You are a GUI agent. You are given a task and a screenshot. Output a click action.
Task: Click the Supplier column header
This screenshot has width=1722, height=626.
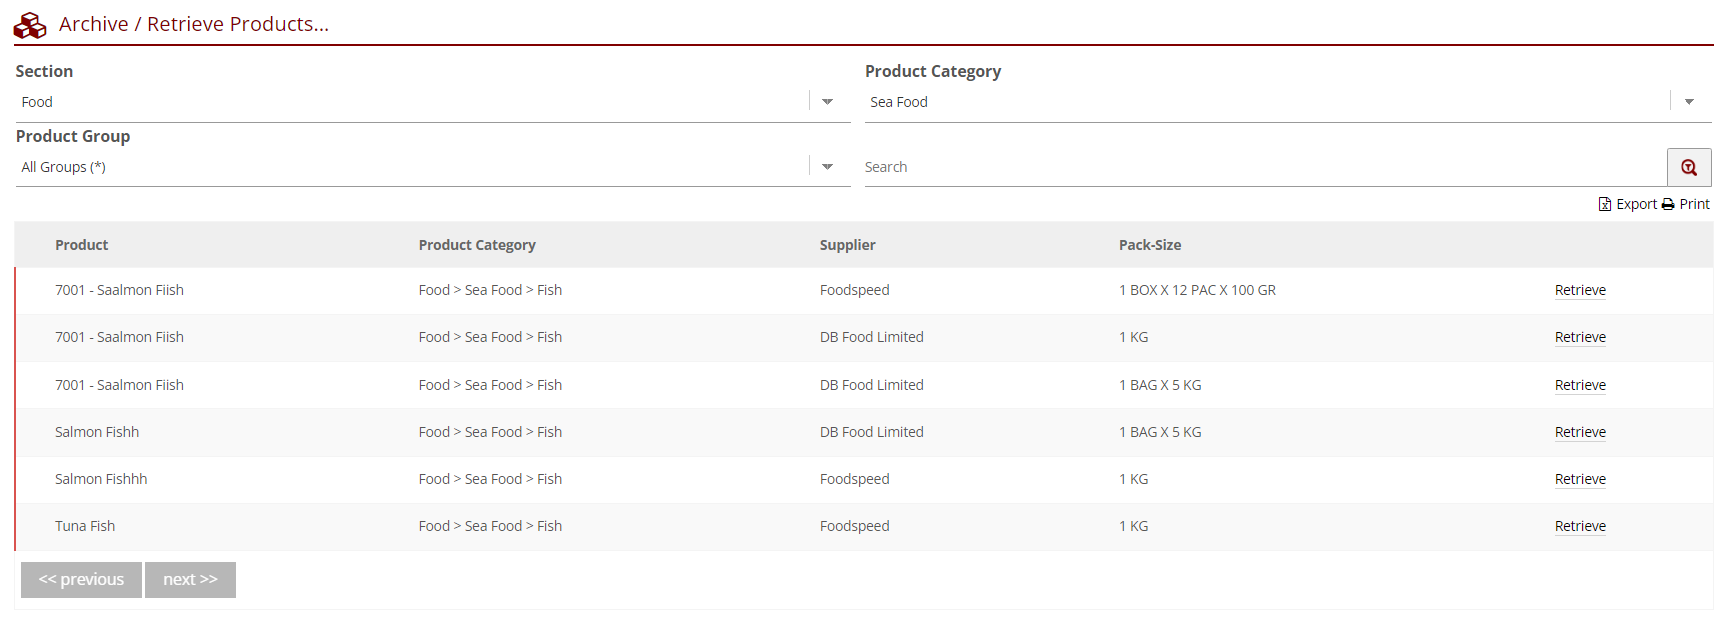click(847, 245)
